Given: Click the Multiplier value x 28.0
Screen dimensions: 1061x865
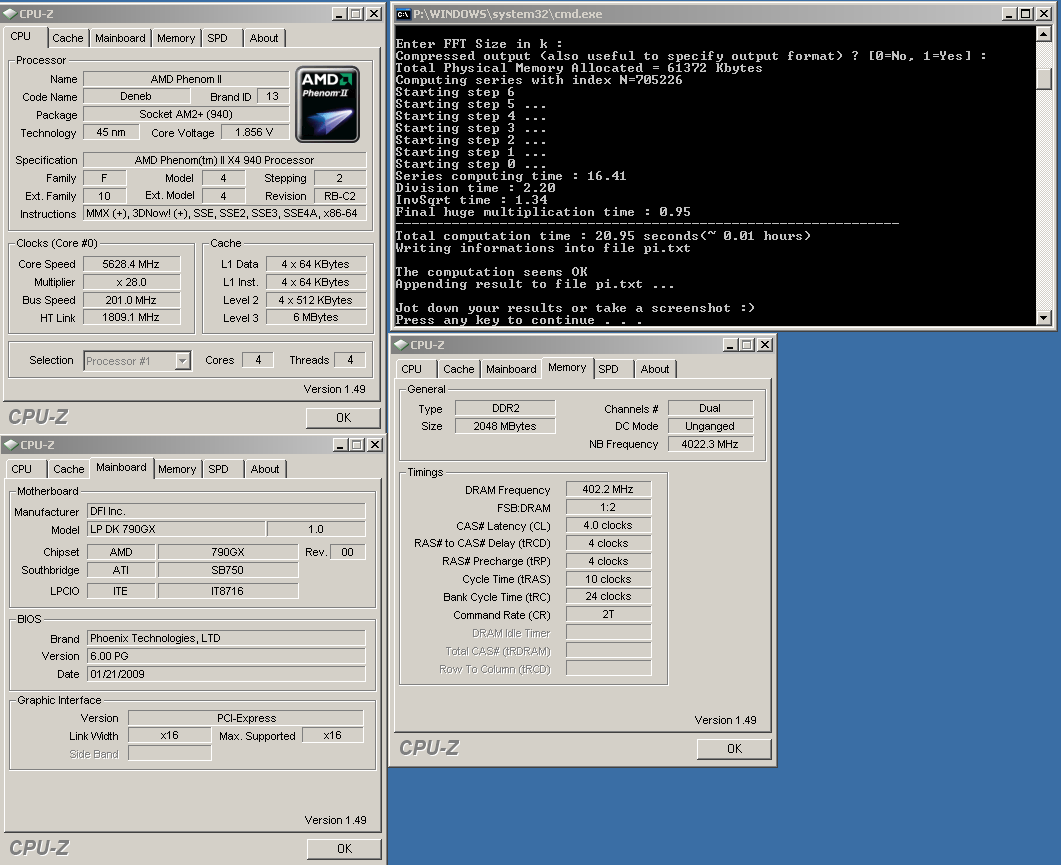Looking at the screenshot, I should coord(131,282).
